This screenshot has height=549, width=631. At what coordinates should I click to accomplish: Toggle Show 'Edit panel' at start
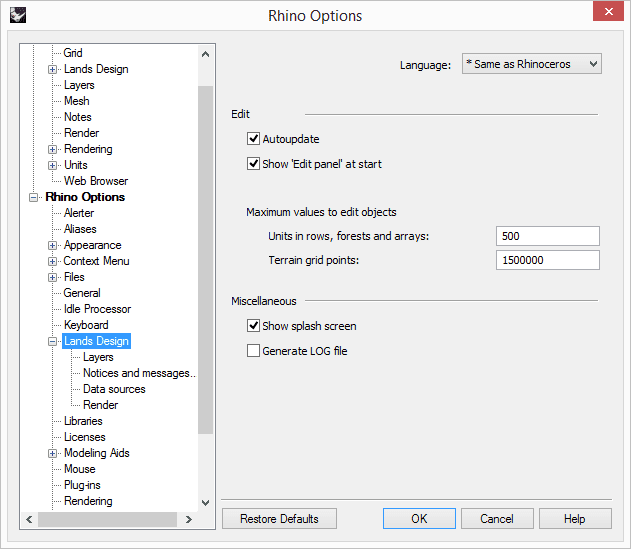[x=254, y=164]
